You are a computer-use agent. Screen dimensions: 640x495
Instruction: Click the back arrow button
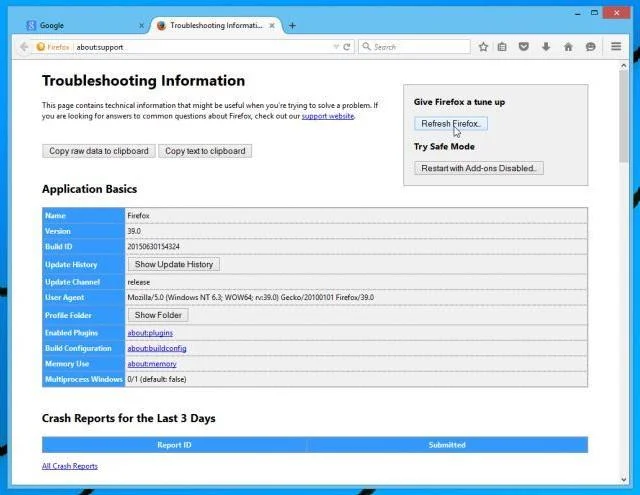(24, 47)
